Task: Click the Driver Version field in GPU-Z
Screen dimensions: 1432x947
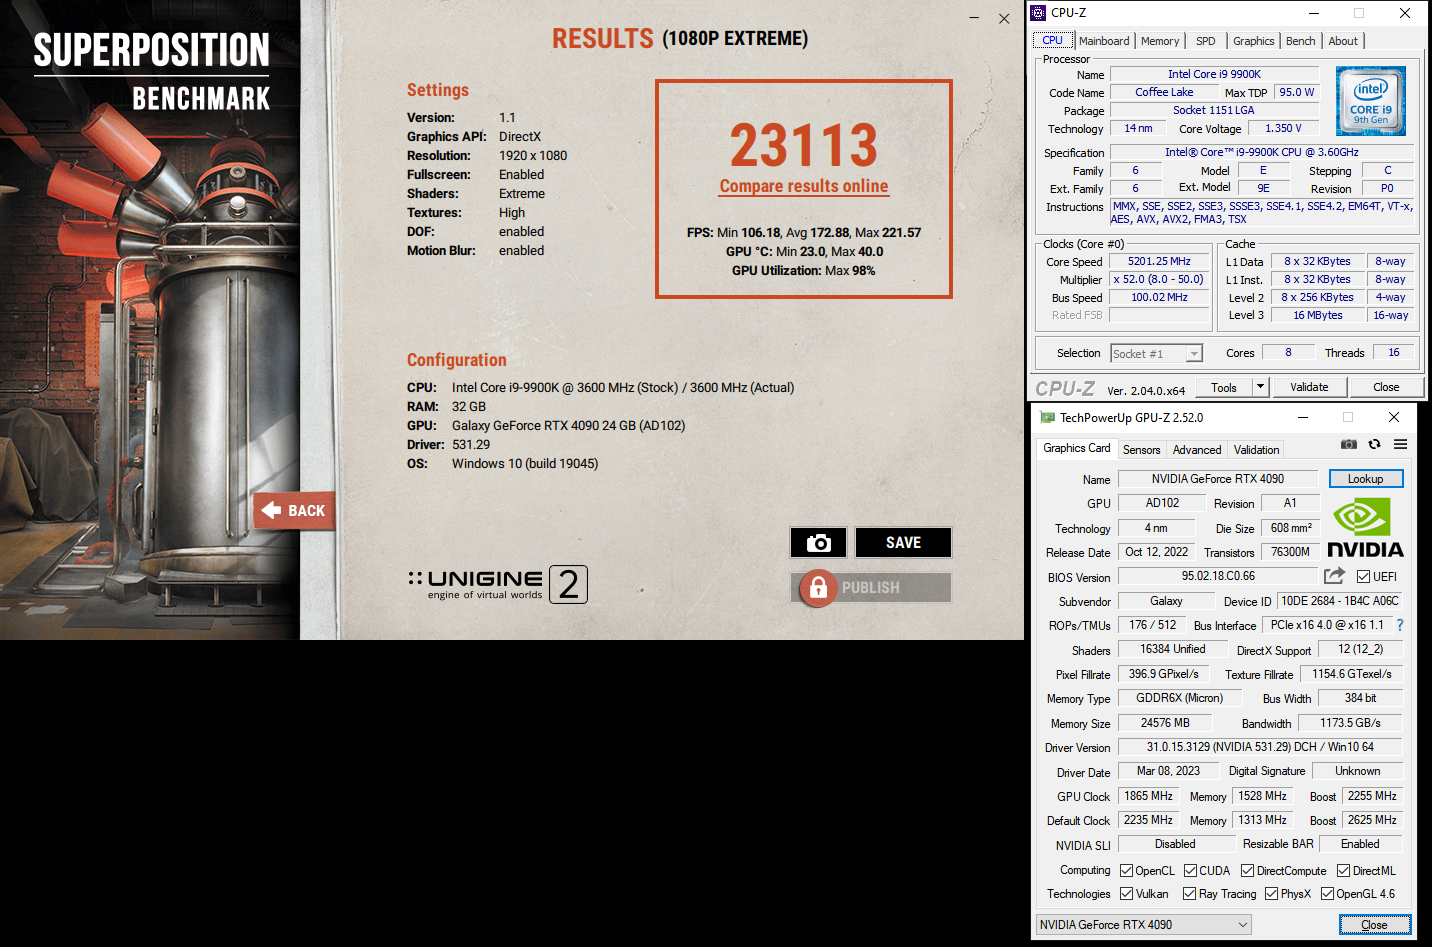Action: [1260, 747]
